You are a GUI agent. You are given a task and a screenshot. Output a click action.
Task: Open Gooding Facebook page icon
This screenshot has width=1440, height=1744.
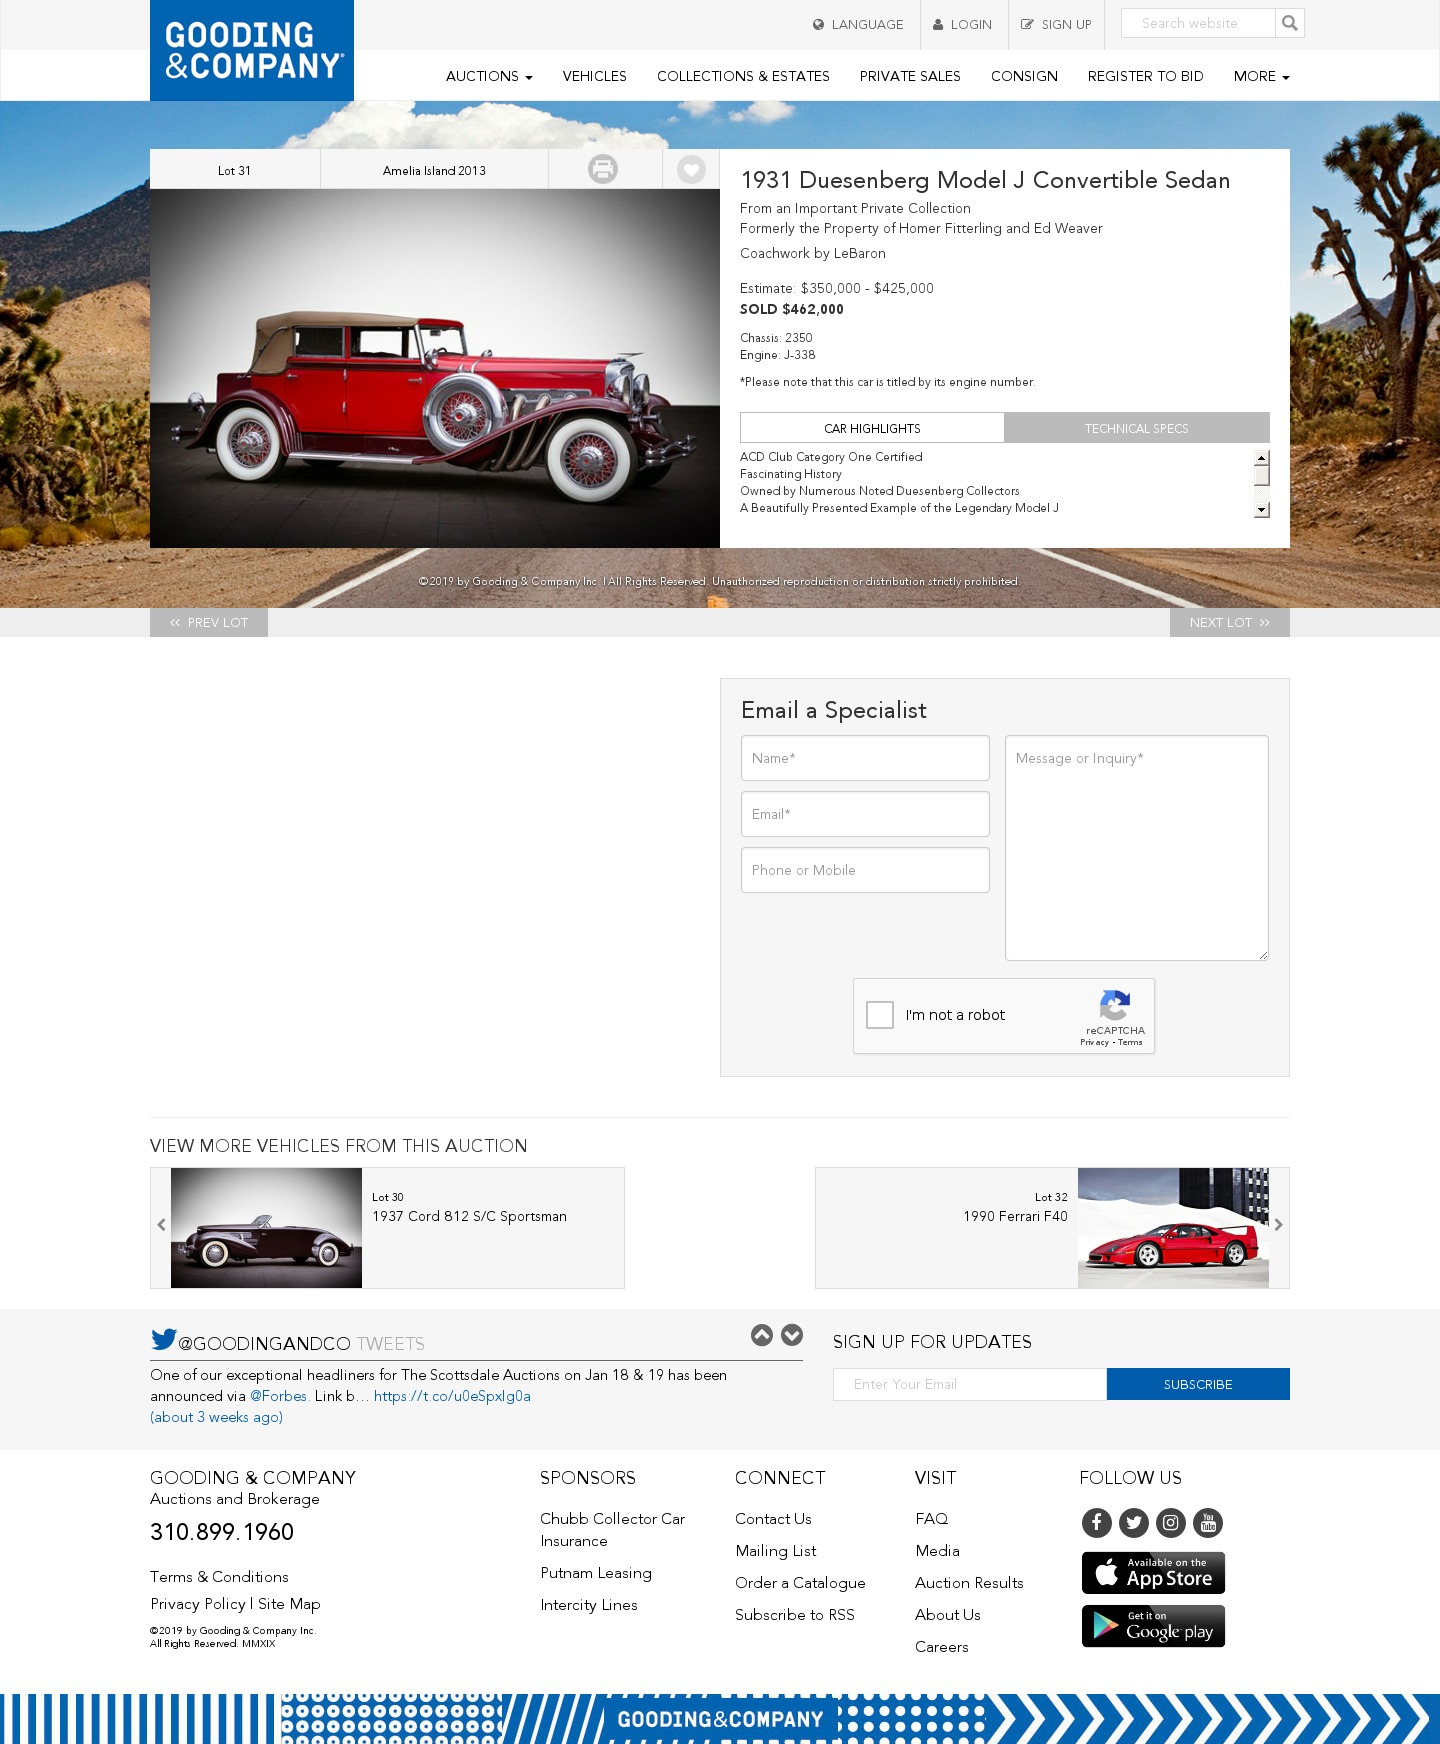[x=1097, y=1523]
